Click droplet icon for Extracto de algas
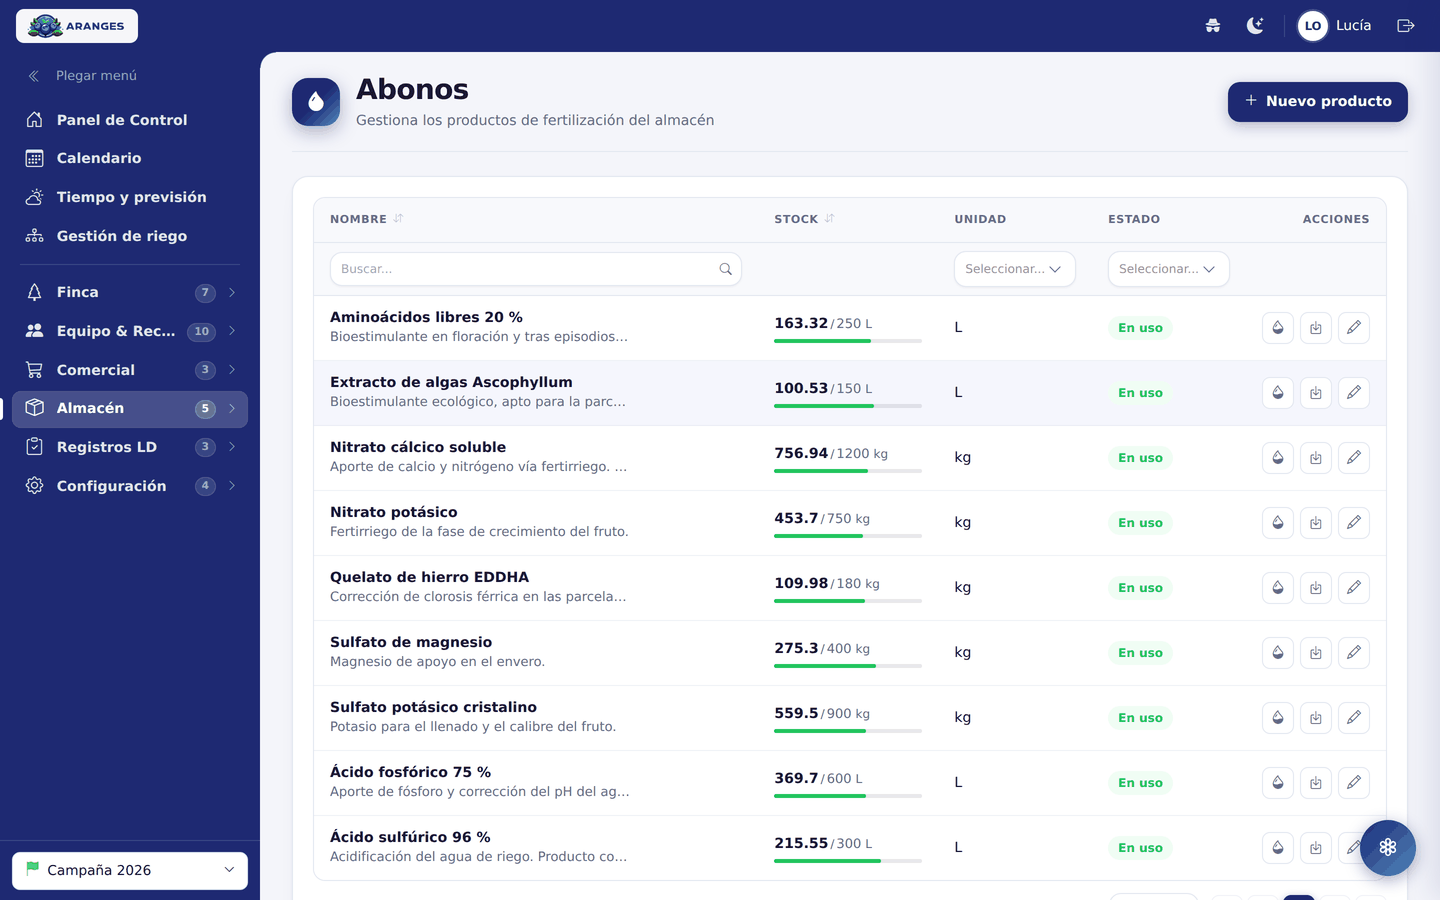 pyautogui.click(x=1278, y=393)
